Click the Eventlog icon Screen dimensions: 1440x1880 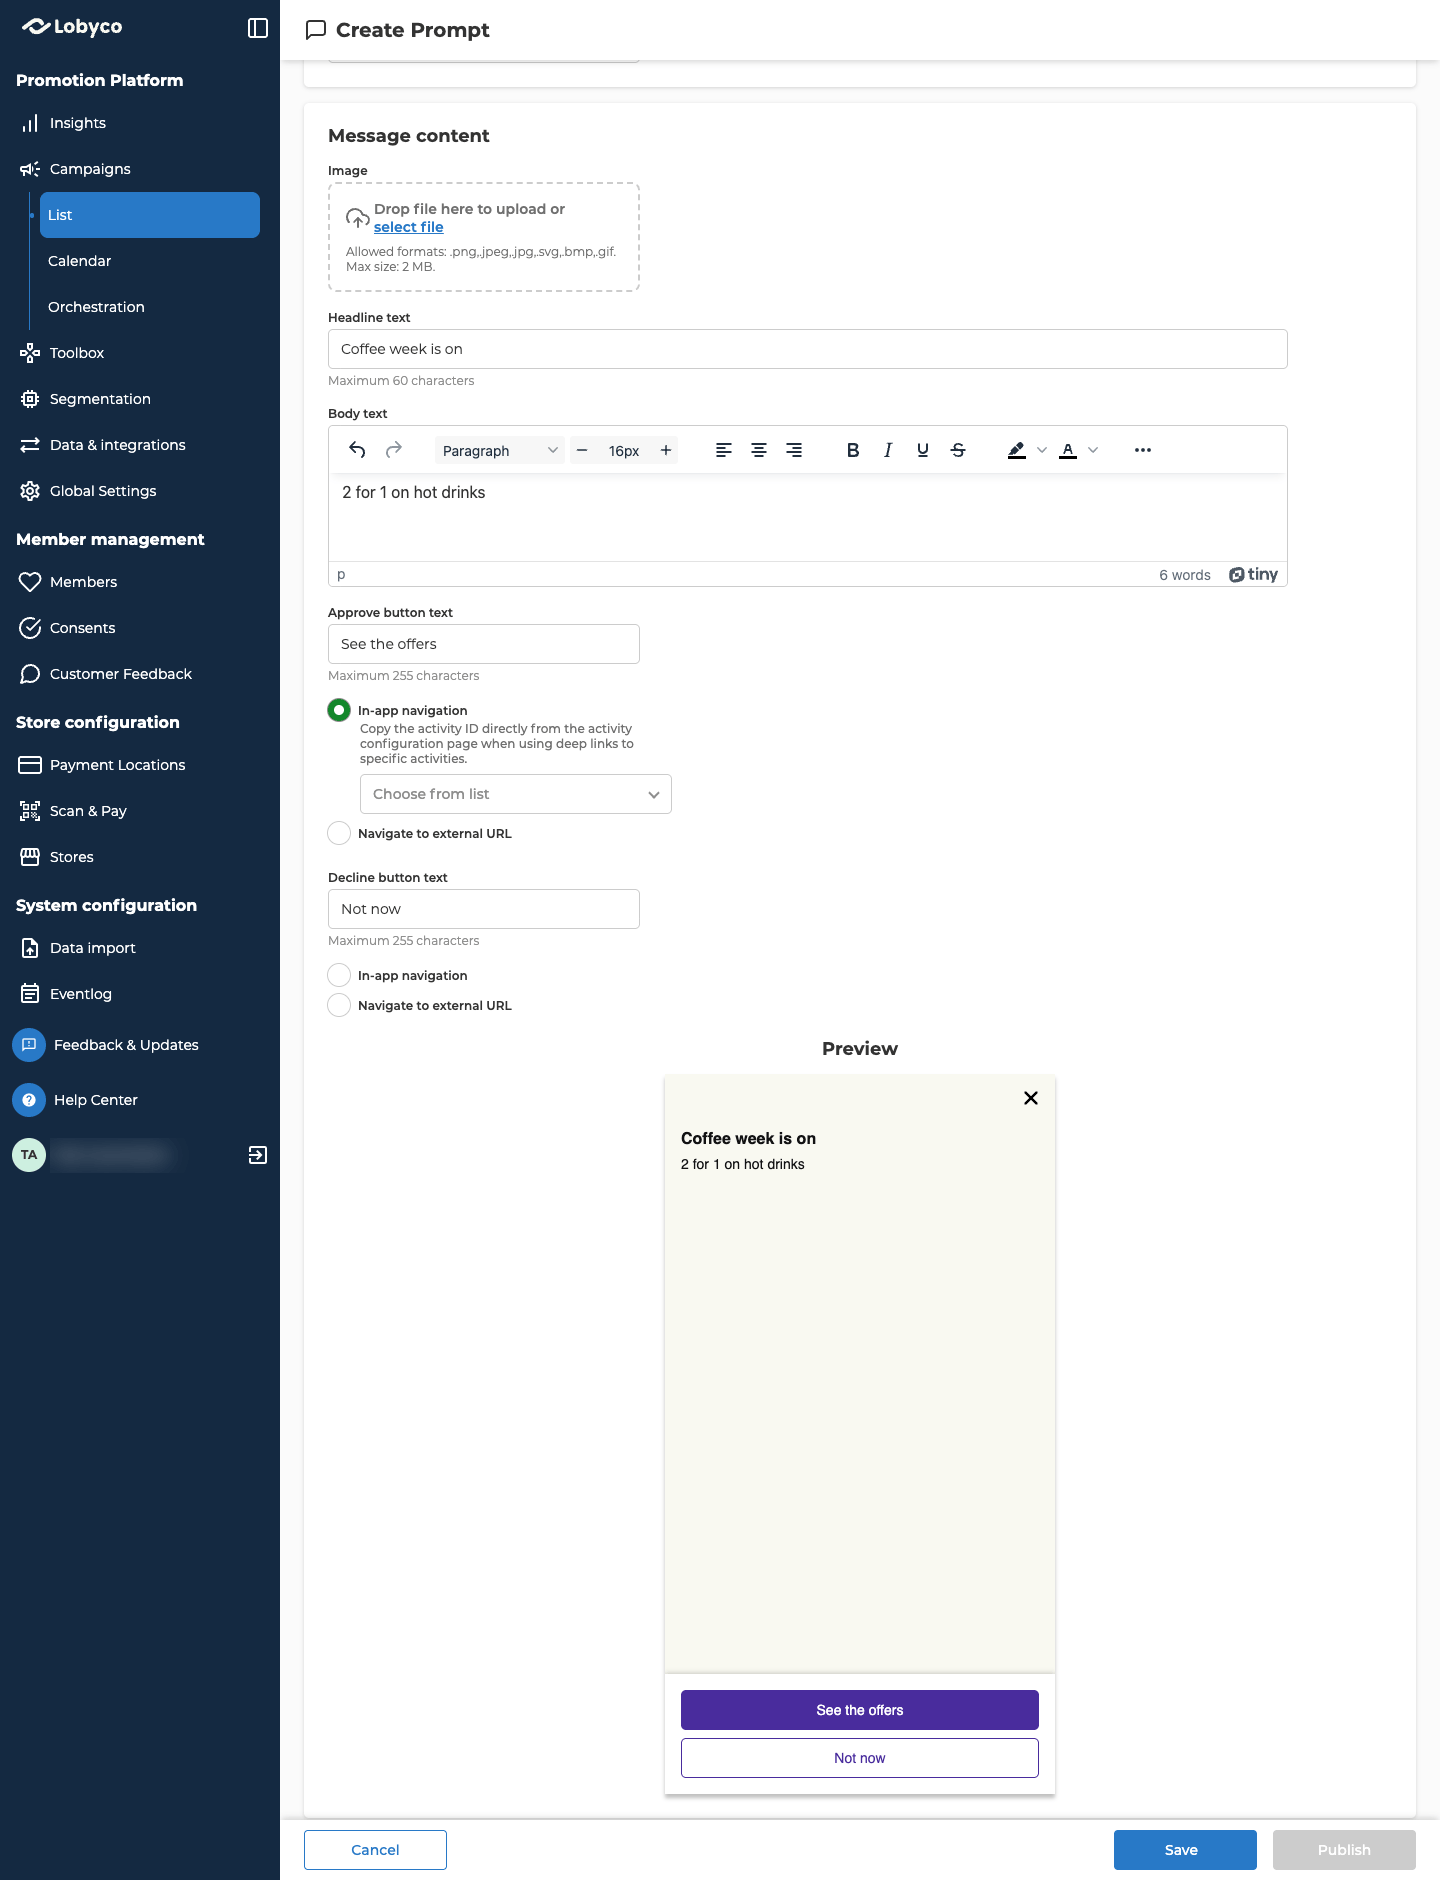[x=30, y=994]
